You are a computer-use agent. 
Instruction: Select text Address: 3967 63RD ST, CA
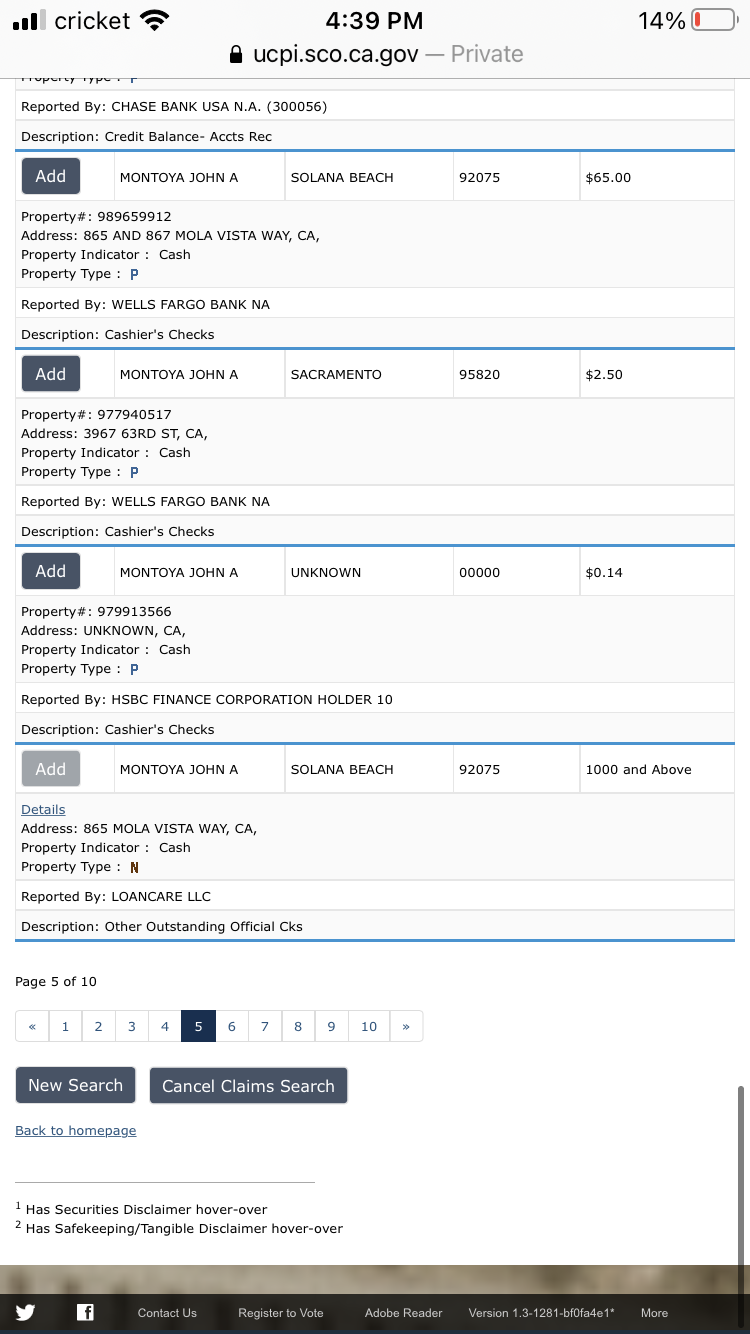(114, 434)
